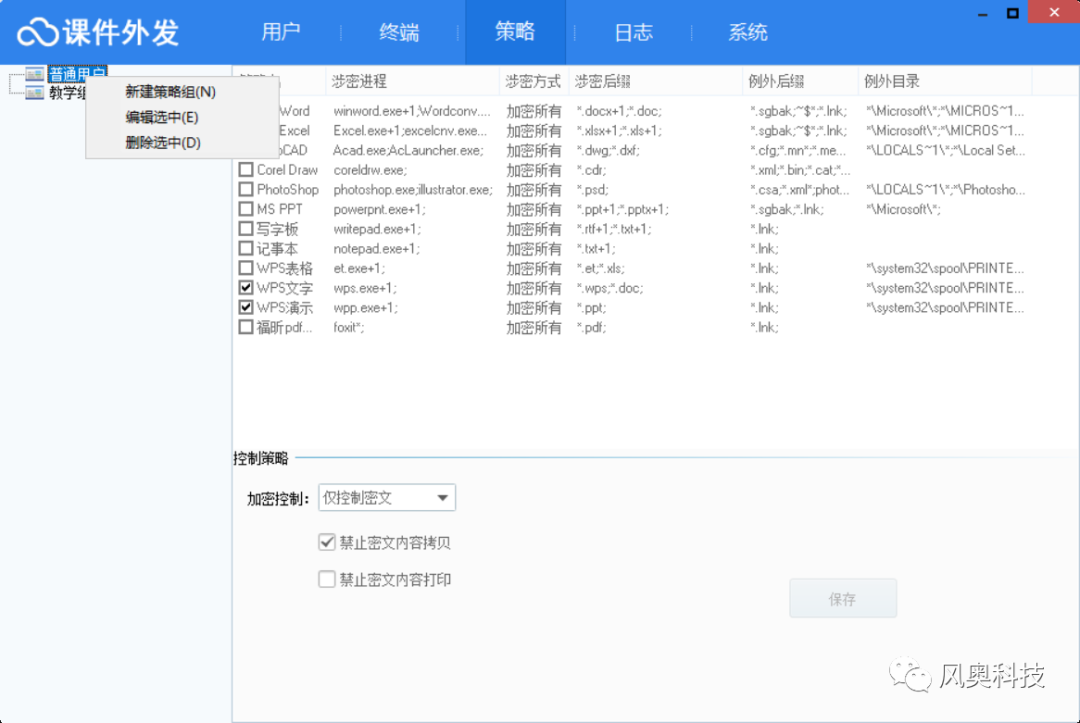Click the 普通用户 group icon in the tree
The width and height of the screenshot is (1080, 723).
[x=36, y=72]
